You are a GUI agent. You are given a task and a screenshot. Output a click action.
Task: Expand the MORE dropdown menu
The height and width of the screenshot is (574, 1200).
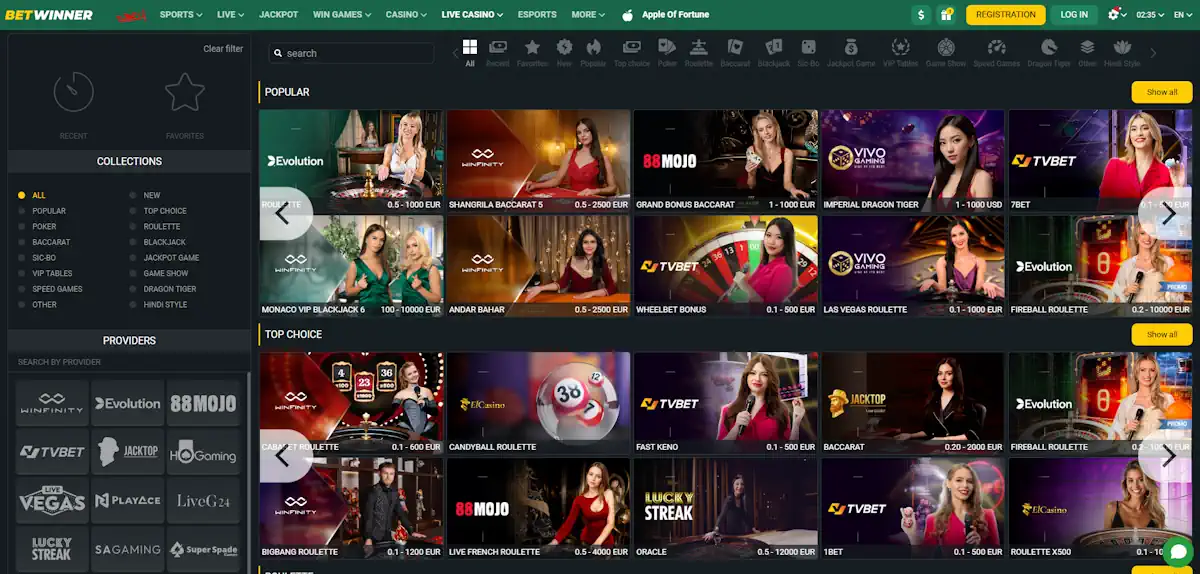click(x=588, y=15)
